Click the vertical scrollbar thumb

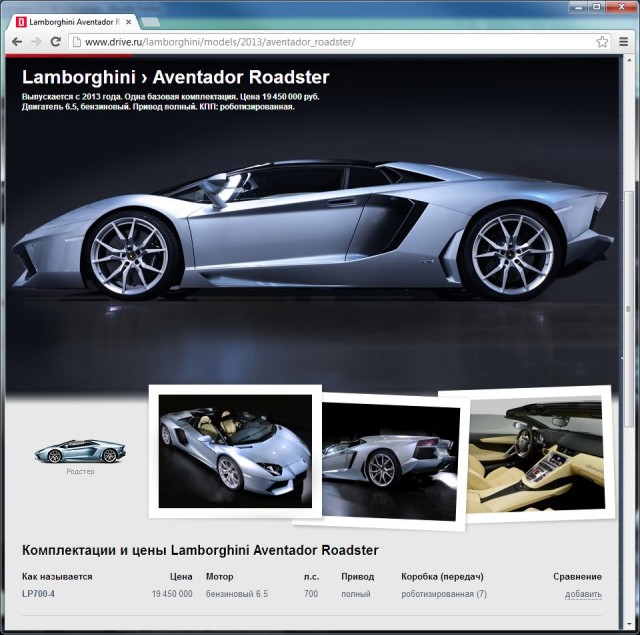[629, 308]
